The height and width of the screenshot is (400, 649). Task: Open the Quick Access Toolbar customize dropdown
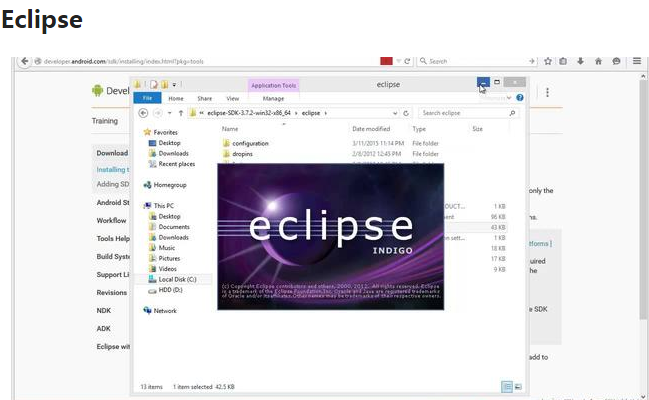tap(174, 85)
